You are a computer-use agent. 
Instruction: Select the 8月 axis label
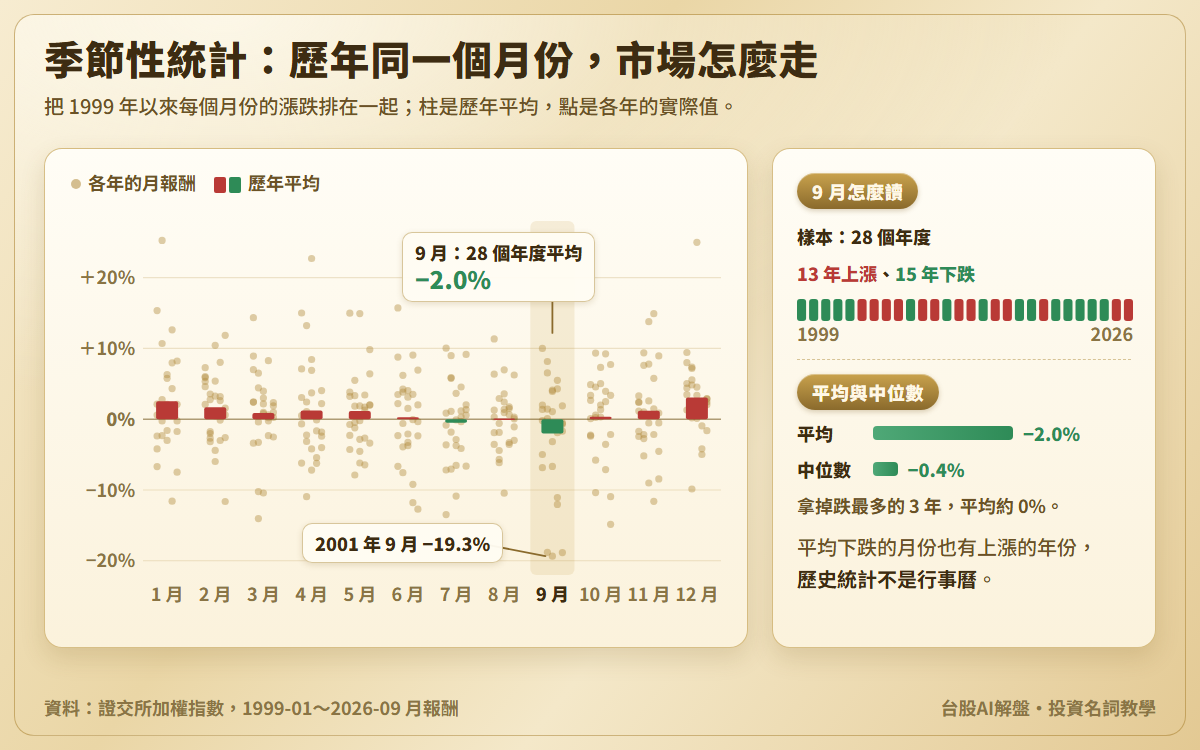[x=503, y=594]
